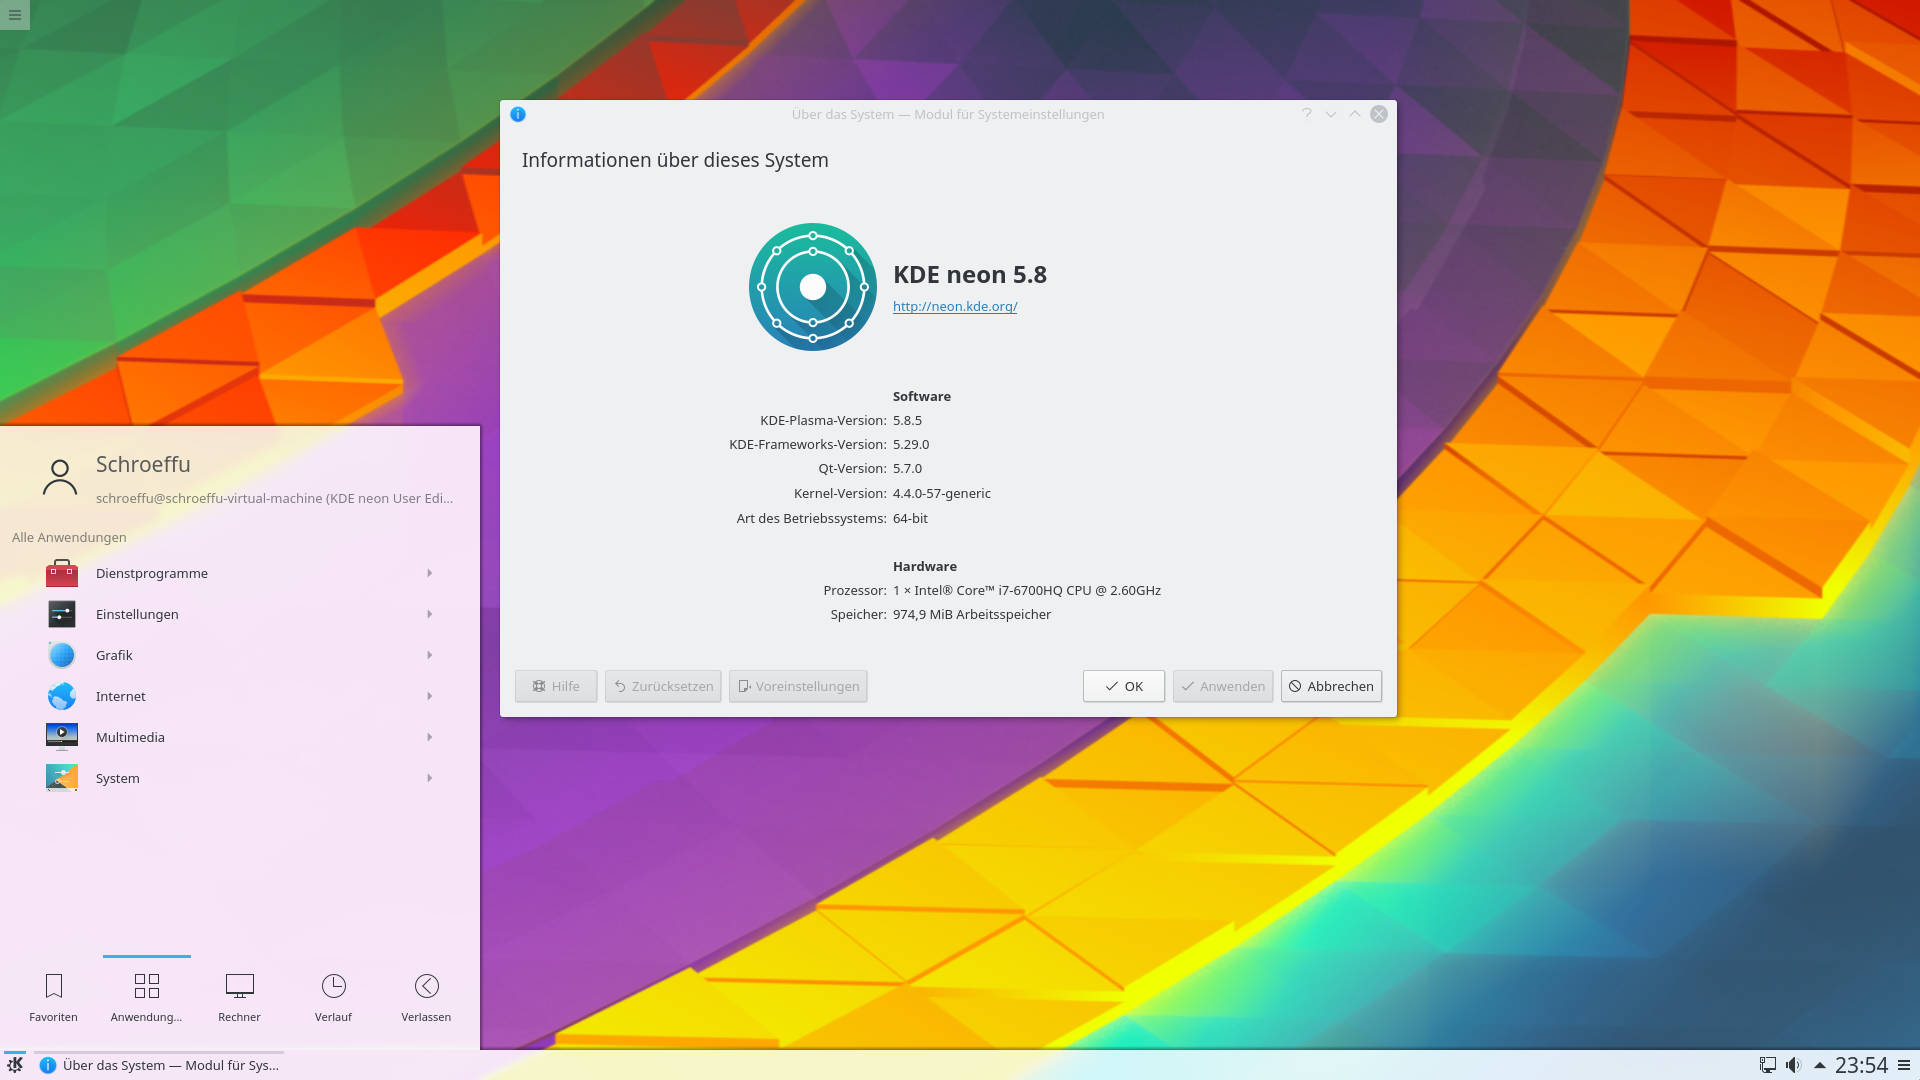The image size is (1920, 1080).
Task: Click the Schroeffu user name heading
Action: [143, 464]
